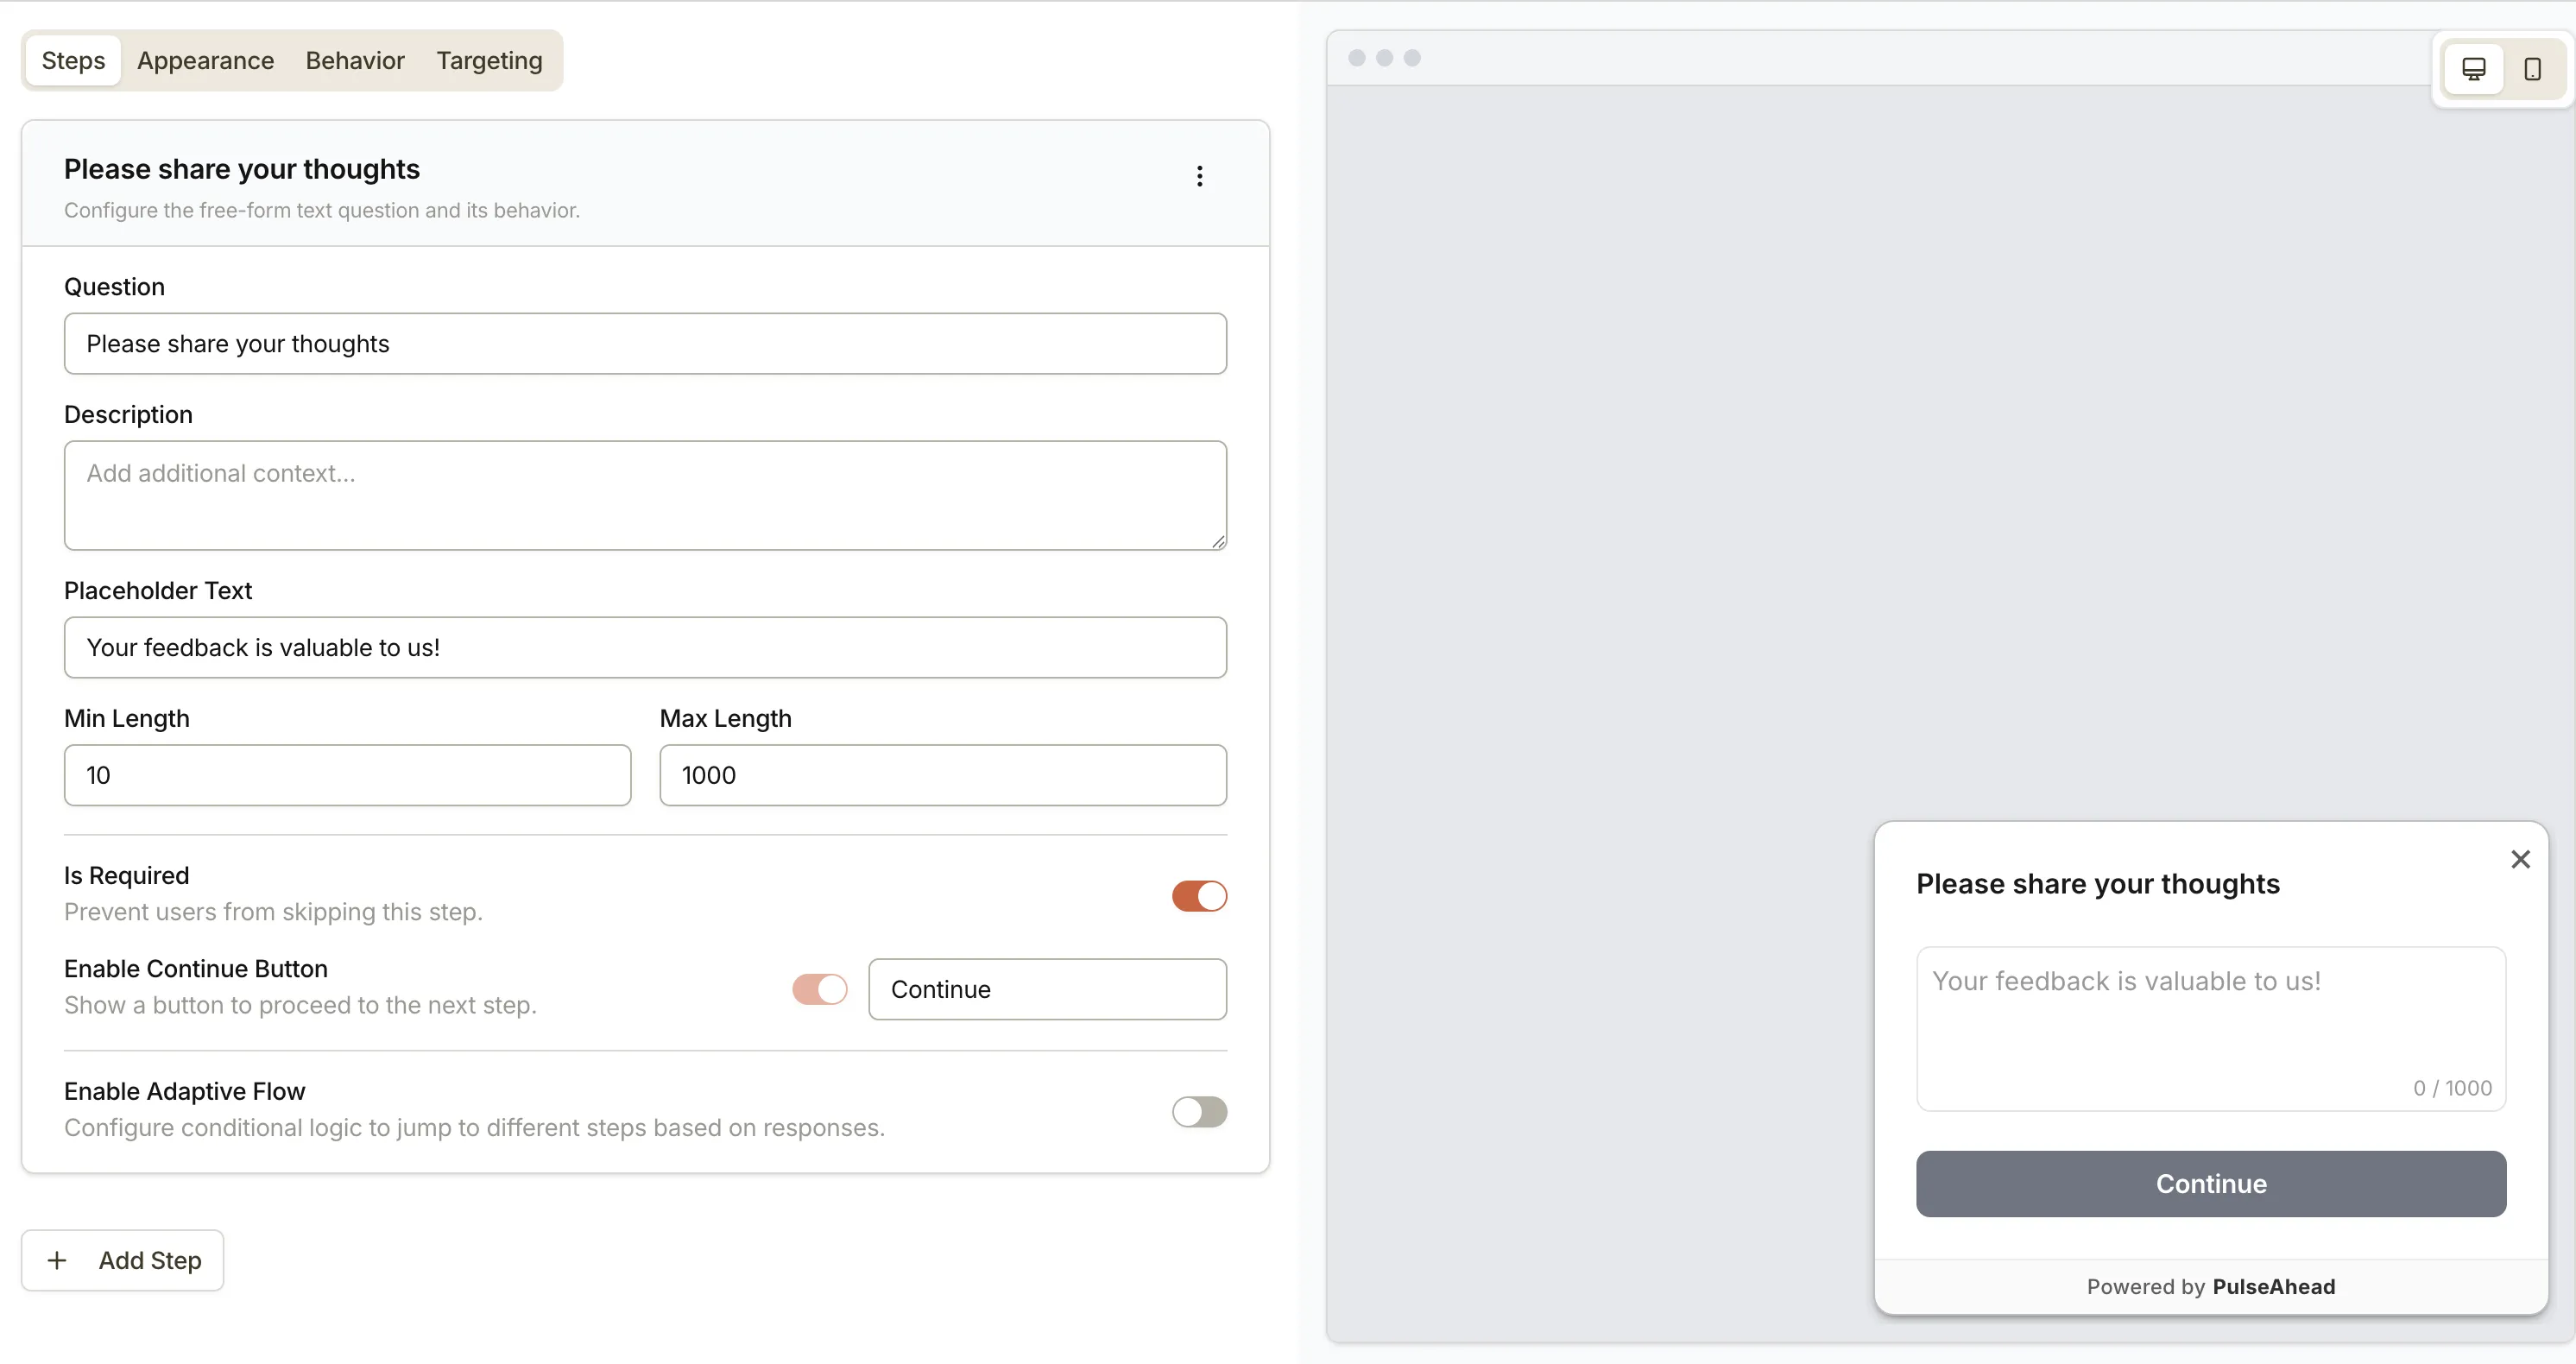This screenshot has height=1364, width=2576.
Task: Dismiss the survey preview popup
Action: coord(2520,859)
